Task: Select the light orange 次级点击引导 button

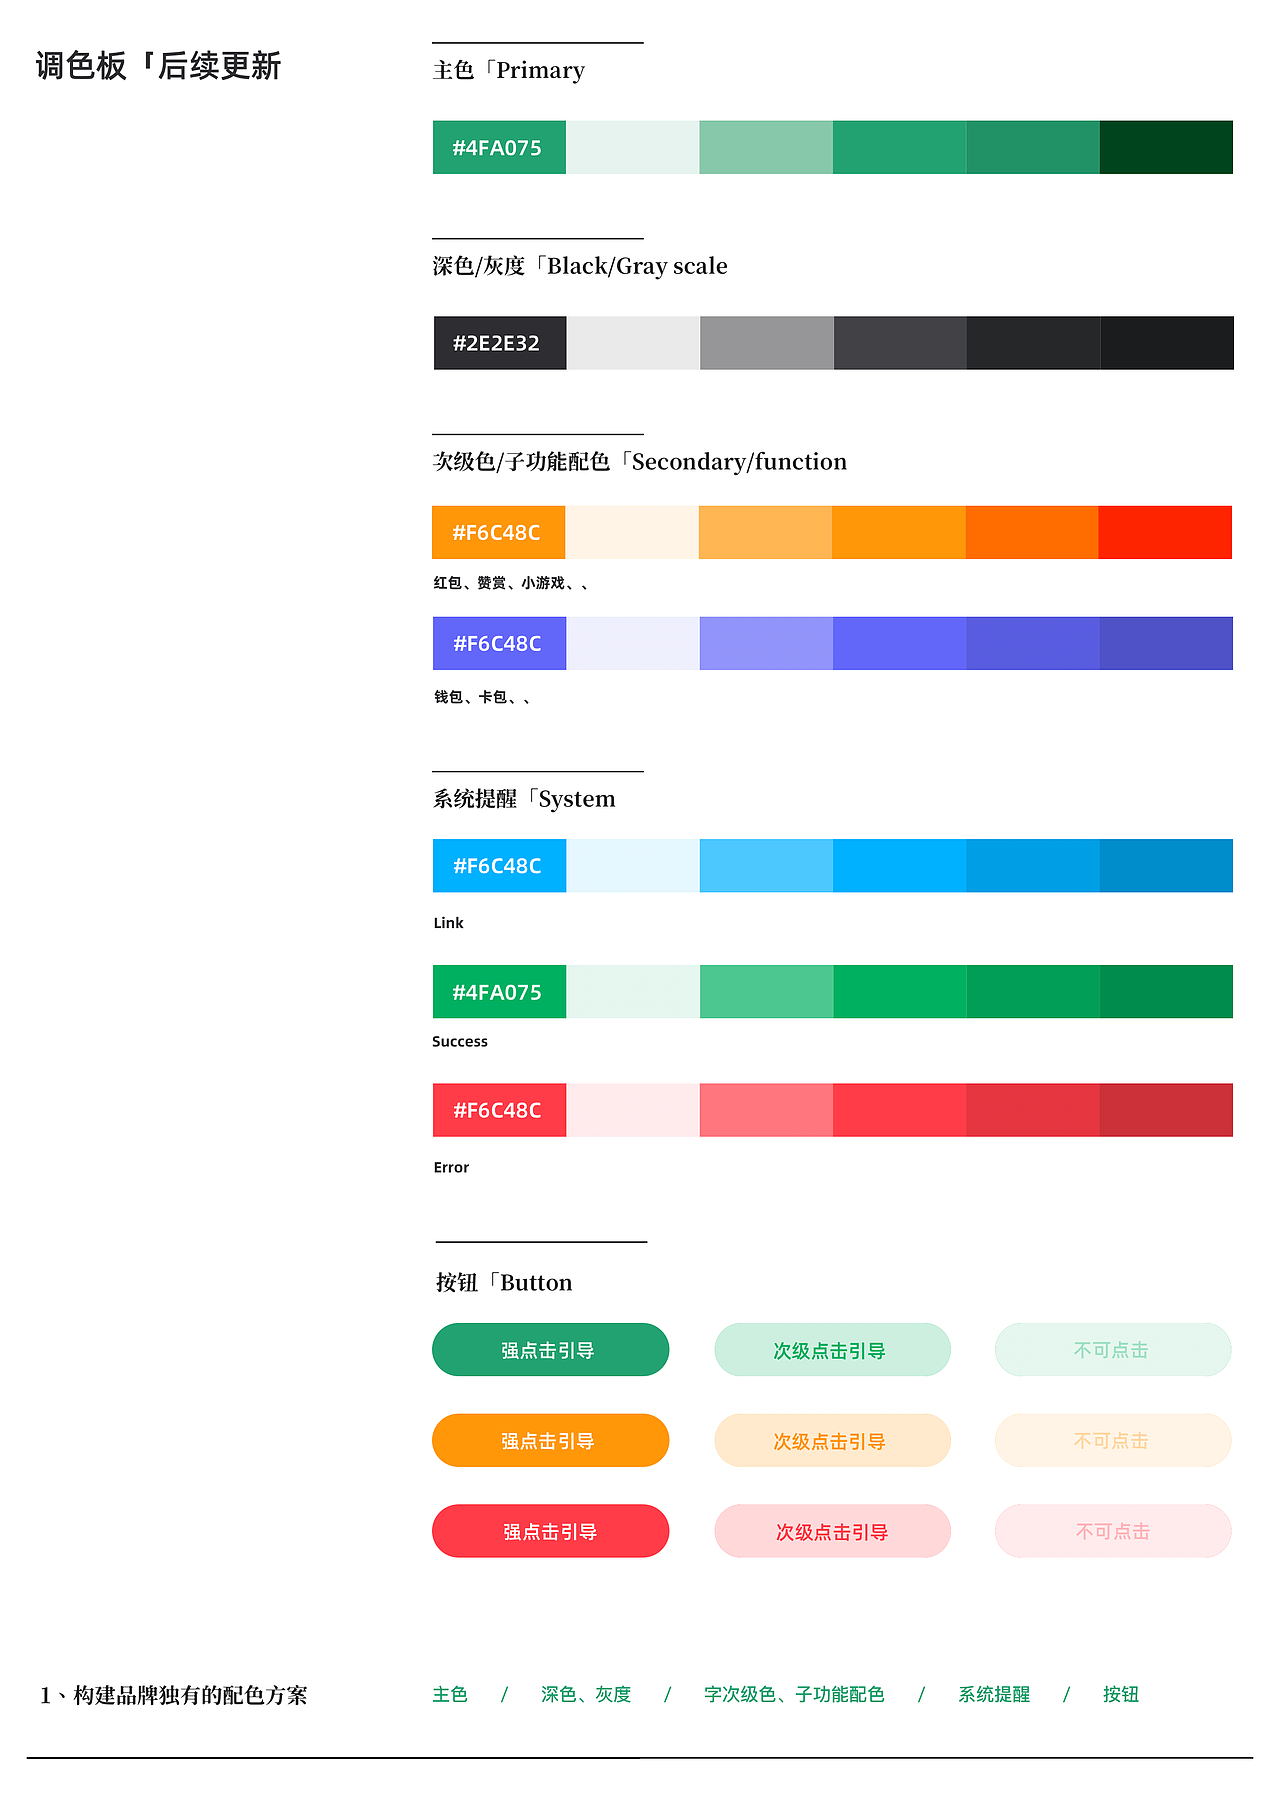Action: (x=832, y=1440)
